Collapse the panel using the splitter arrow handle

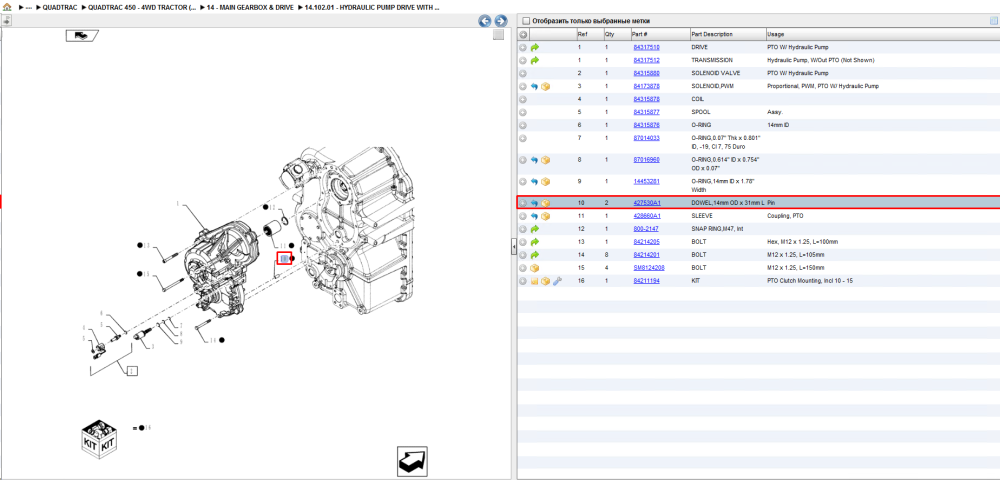[x=513, y=248]
